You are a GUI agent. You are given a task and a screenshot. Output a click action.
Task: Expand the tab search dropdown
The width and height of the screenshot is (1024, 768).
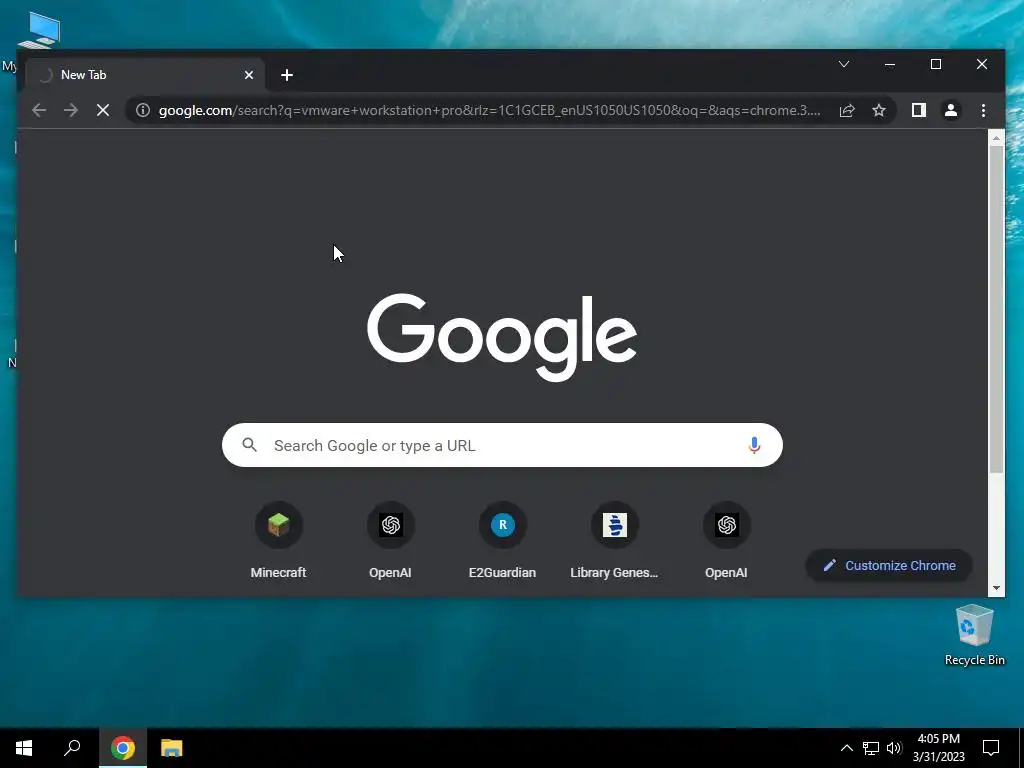(x=844, y=64)
